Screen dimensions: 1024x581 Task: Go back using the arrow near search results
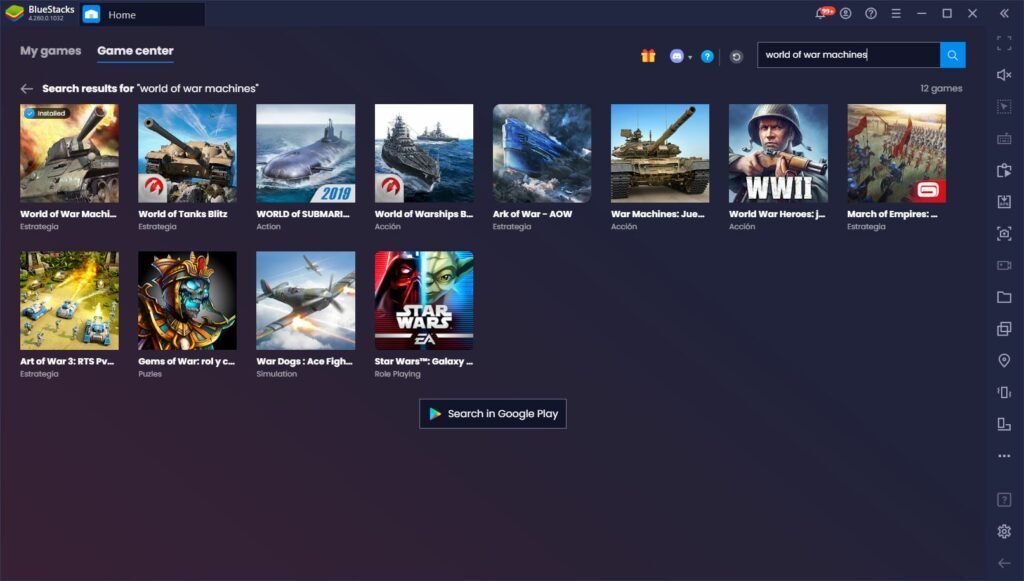(27, 88)
